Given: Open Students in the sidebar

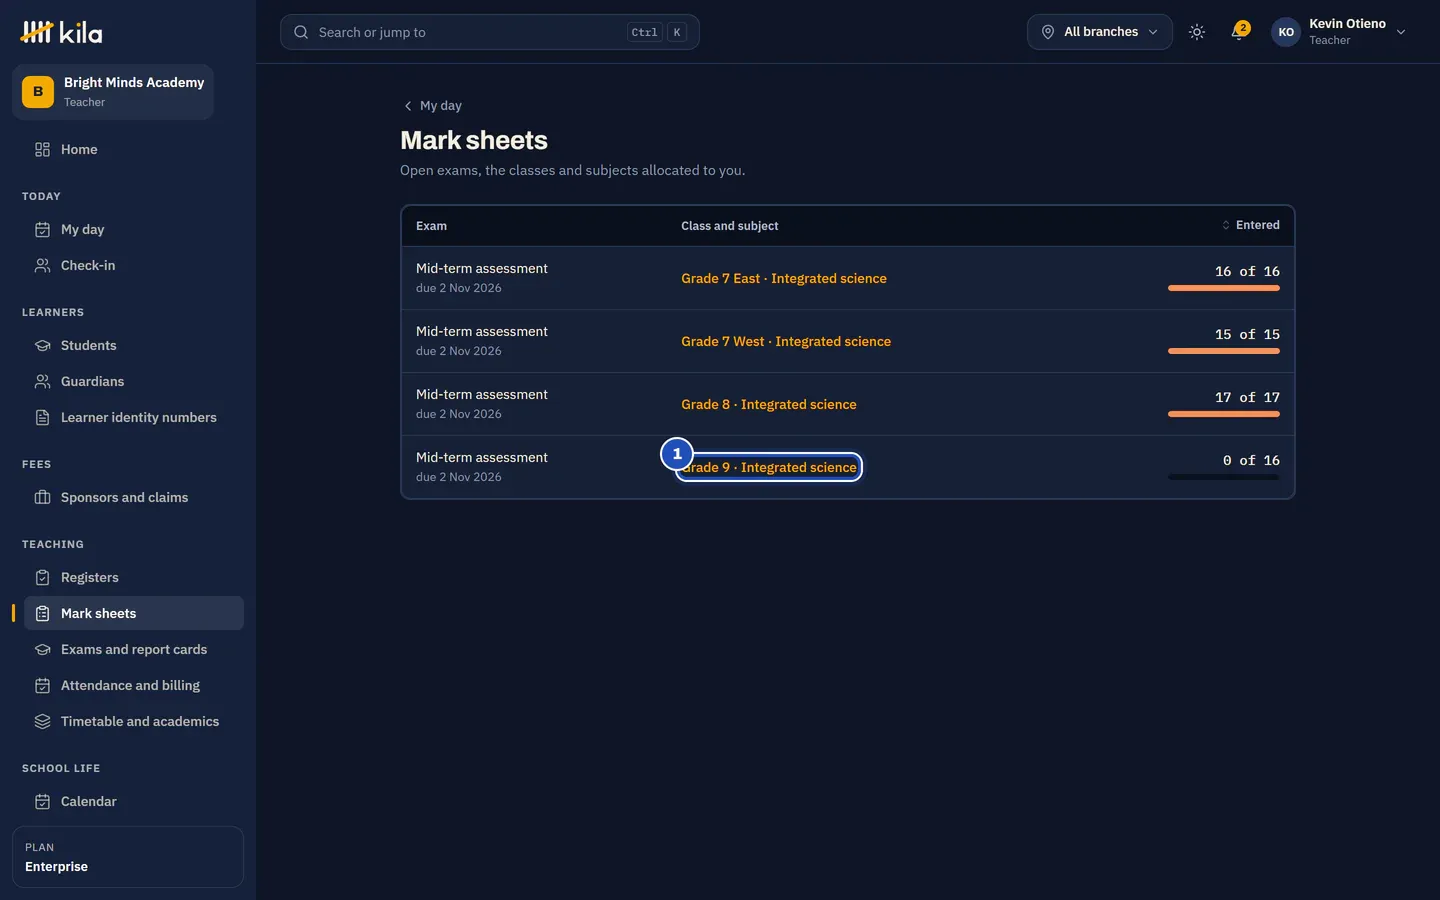Looking at the screenshot, I should tap(134, 345).
